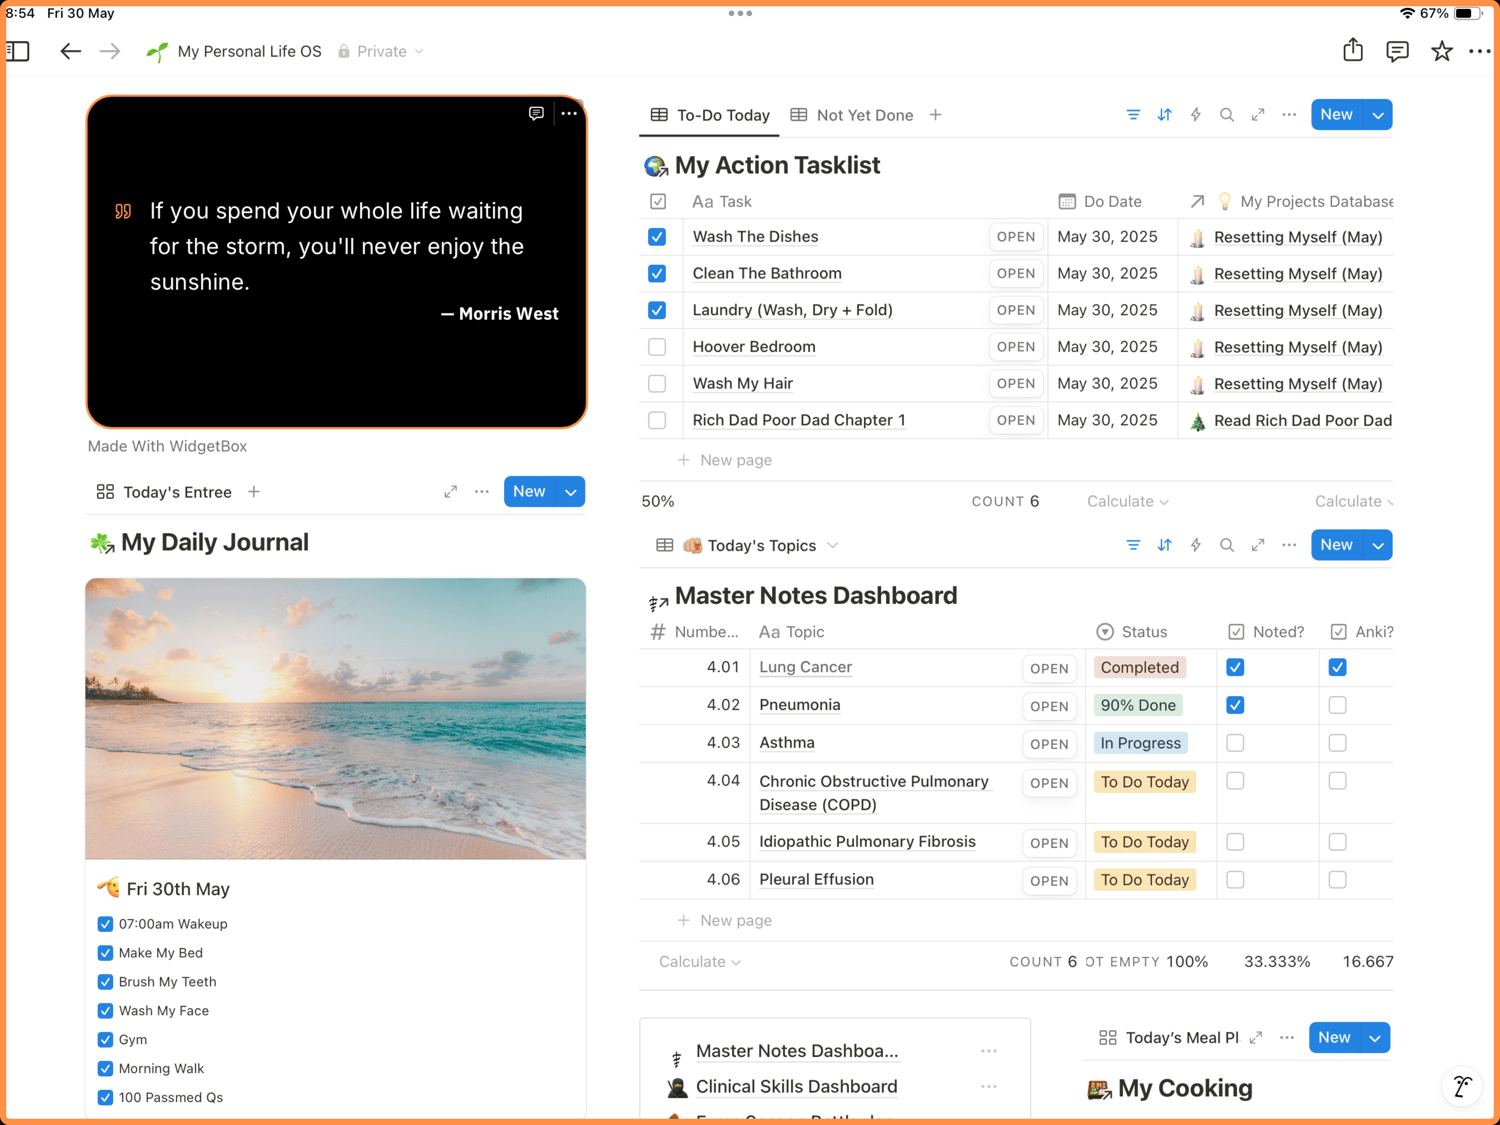Expand Today's Meal Pl view to full page
The image size is (1500, 1125).
point(1256,1038)
